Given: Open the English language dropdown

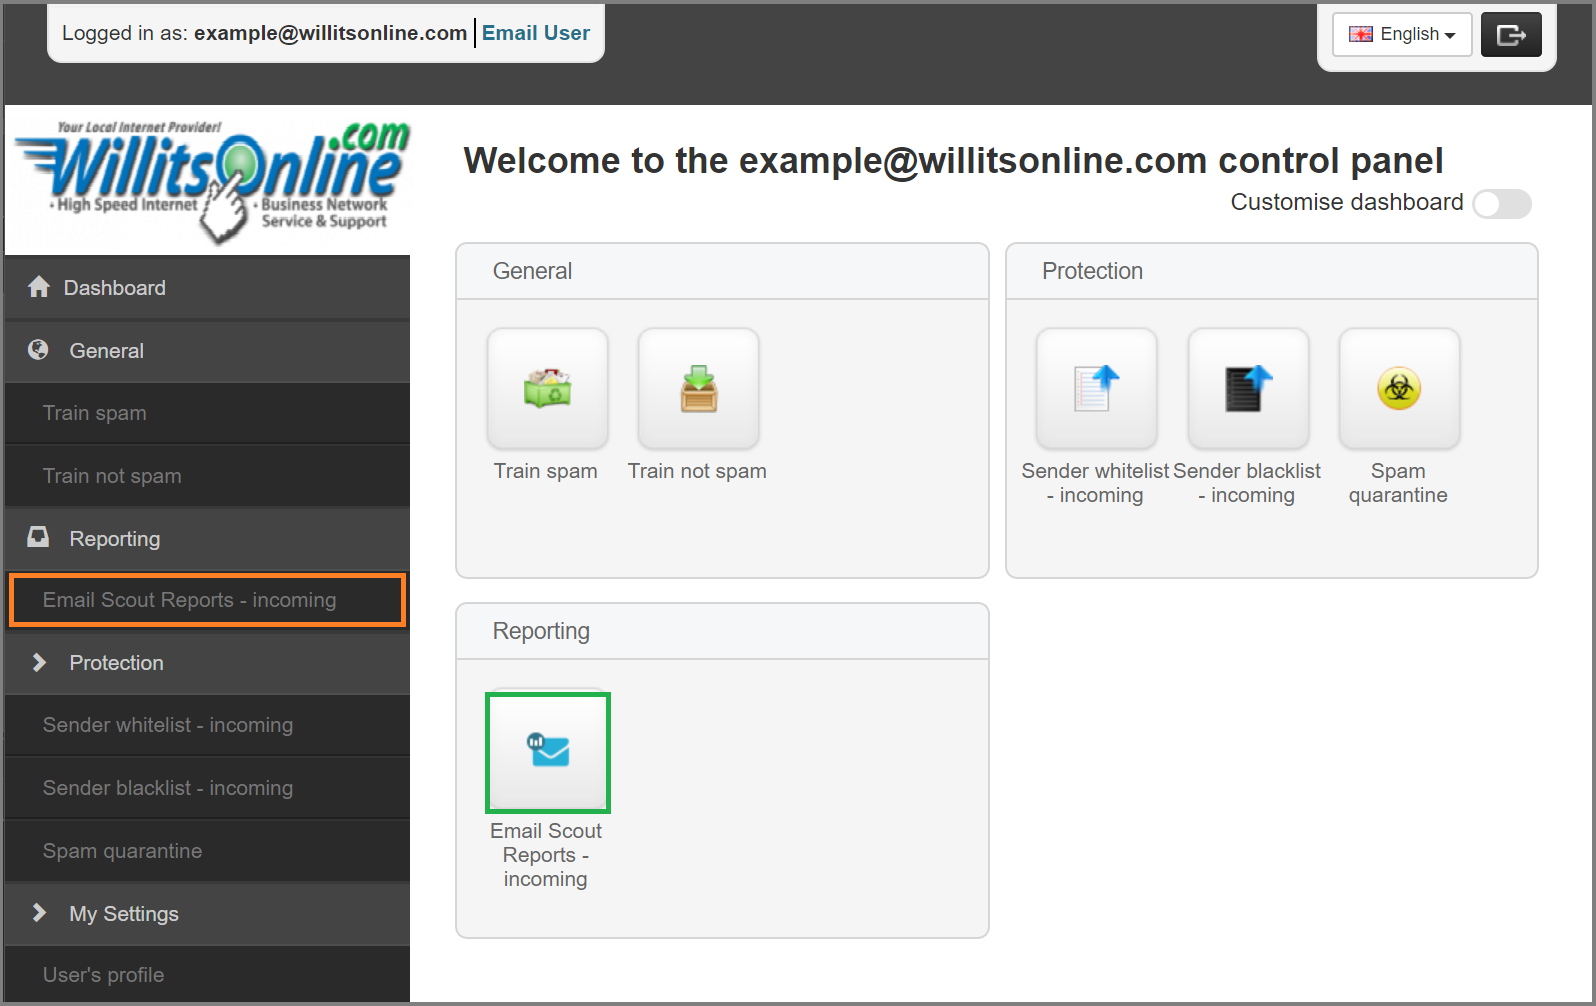Looking at the screenshot, I should click(x=1402, y=35).
